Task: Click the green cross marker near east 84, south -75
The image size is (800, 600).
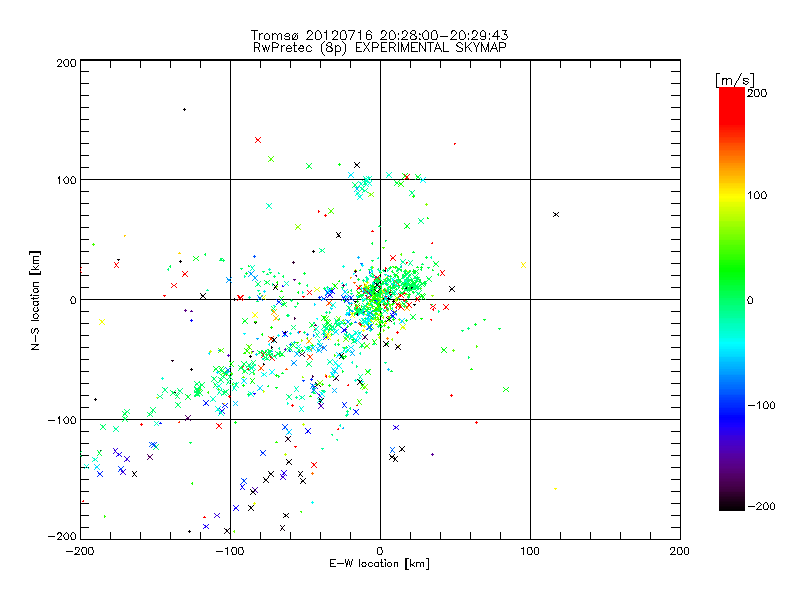Action: (x=506, y=389)
